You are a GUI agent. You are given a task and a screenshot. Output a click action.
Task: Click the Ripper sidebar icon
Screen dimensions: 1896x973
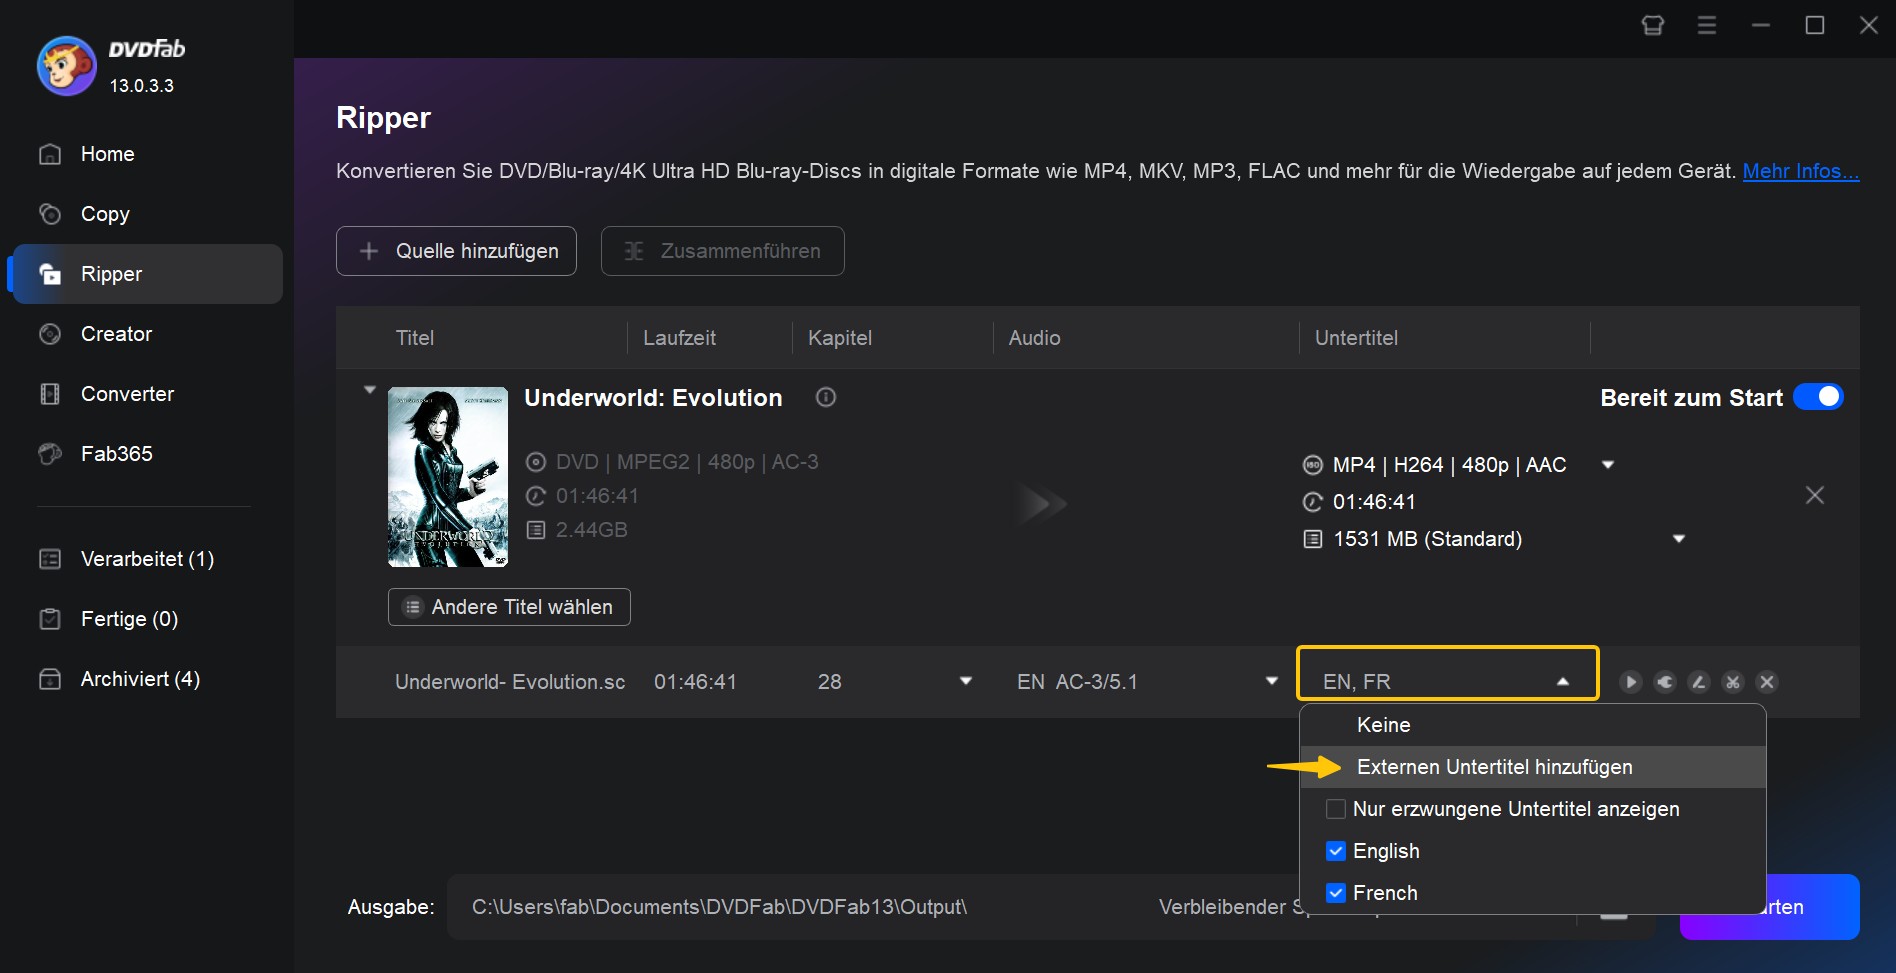click(50, 274)
